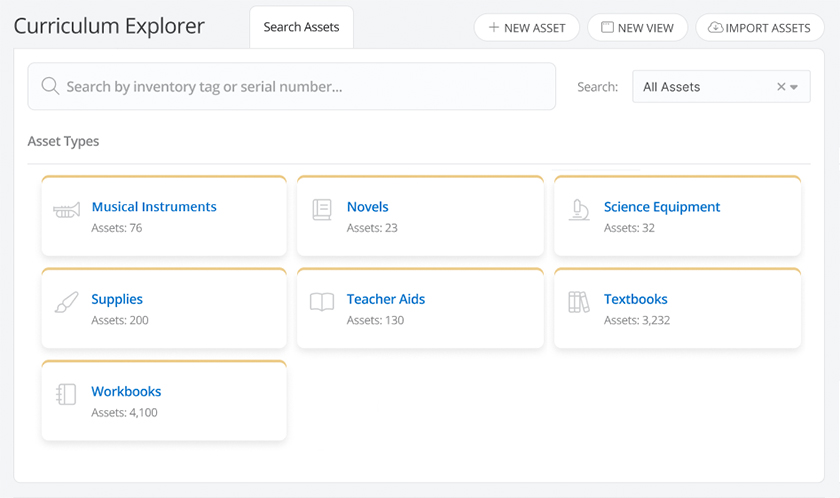Click the microscope icon for Science Equipment

pos(579,210)
